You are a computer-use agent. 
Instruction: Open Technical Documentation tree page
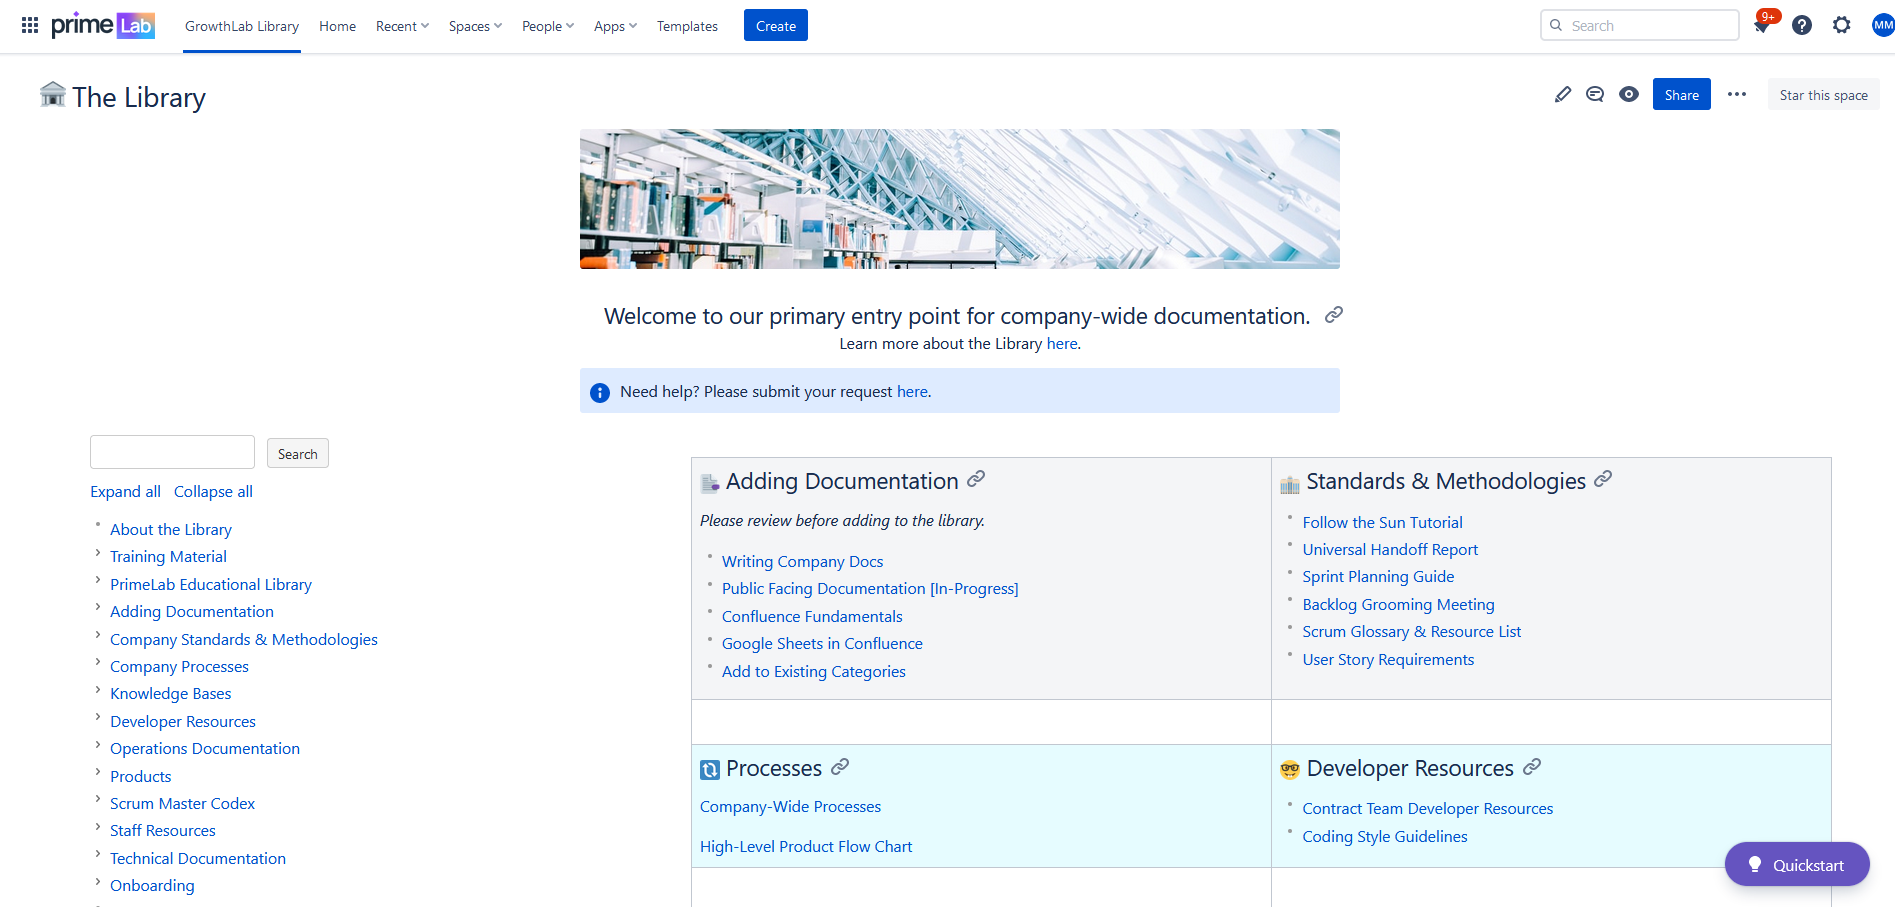click(x=198, y=858)
